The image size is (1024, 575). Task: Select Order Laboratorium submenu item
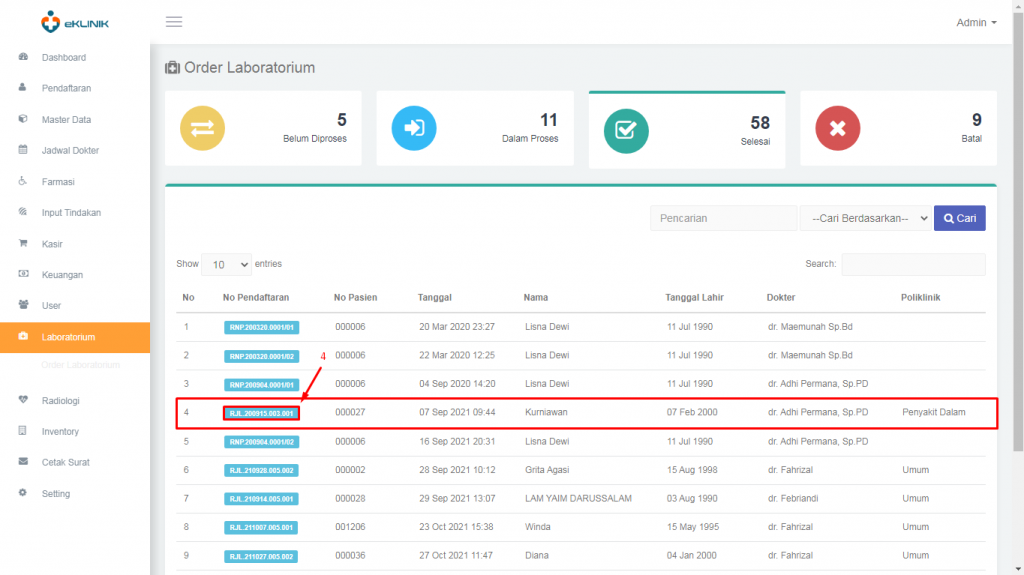click(80, 366)
